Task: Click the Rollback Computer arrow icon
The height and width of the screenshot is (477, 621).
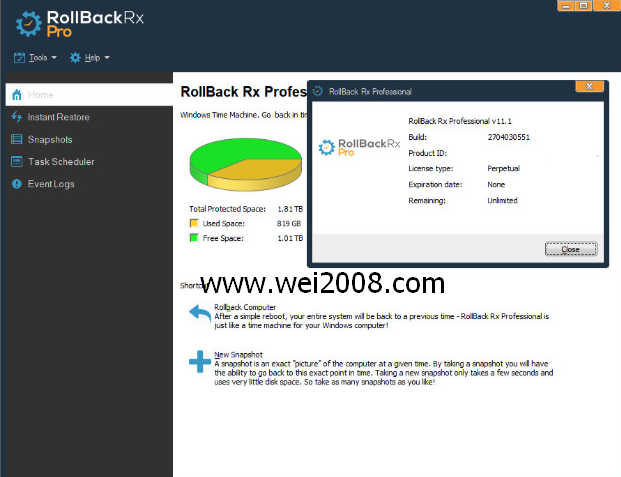Action: click(x=200, y=314)
